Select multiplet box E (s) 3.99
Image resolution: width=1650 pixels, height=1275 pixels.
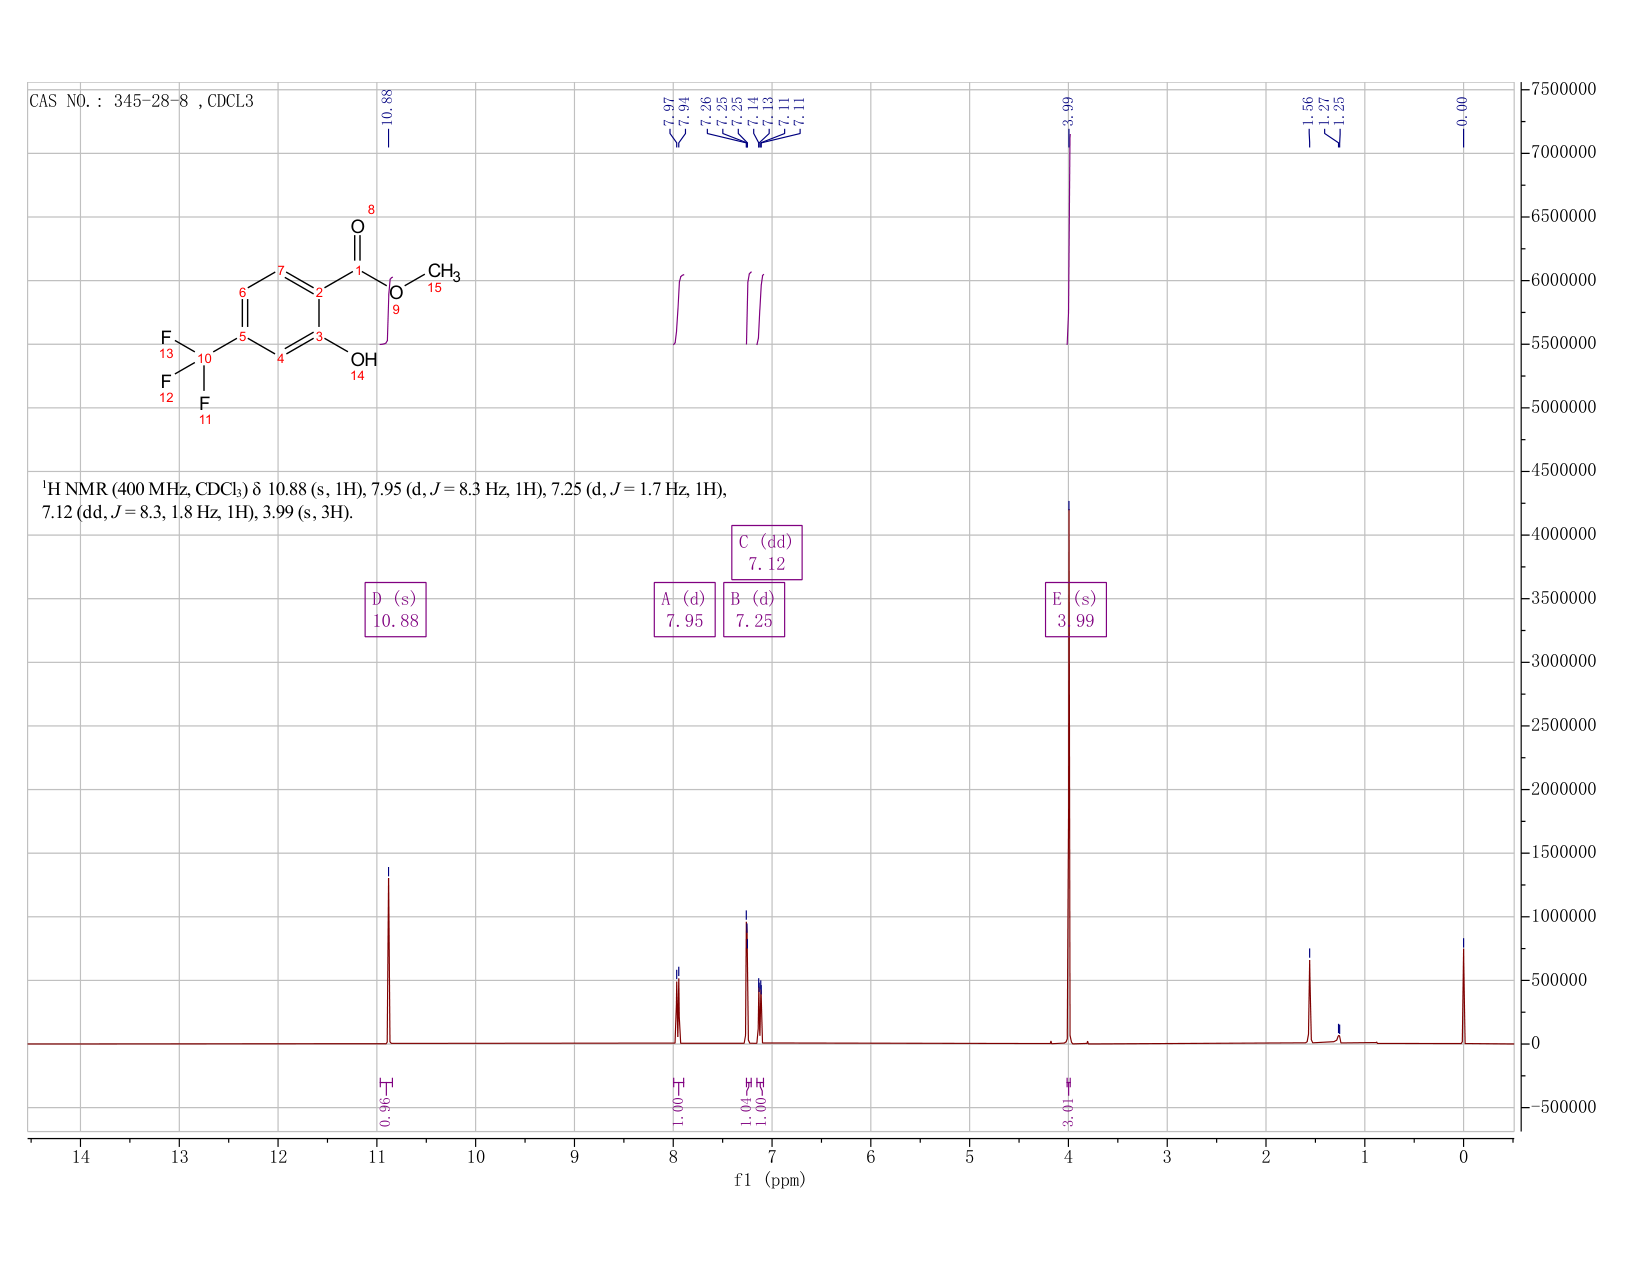(1076, 609)
